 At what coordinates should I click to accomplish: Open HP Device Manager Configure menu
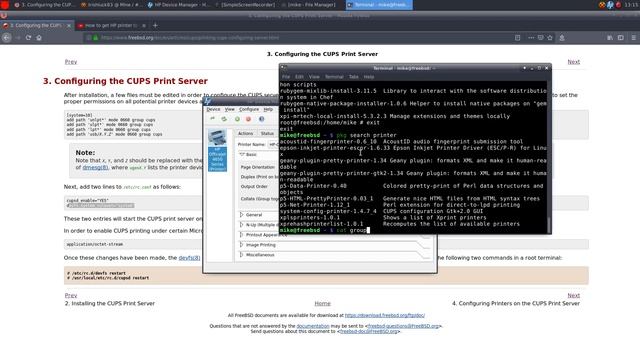click(x=249, y=109)
